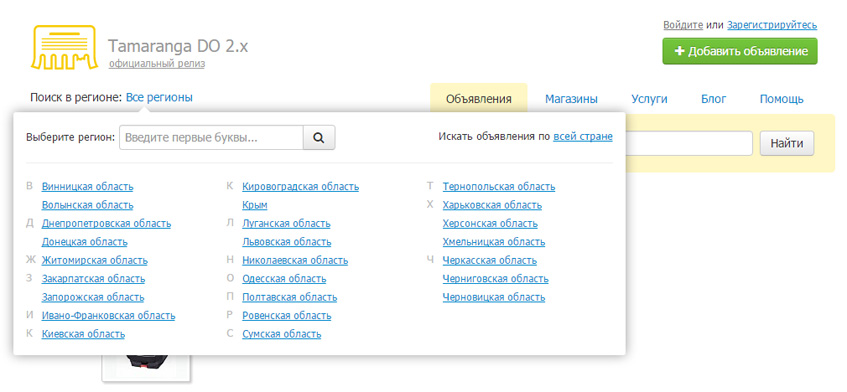
Task: Select Тернопольская область
Action: point(499,187)
